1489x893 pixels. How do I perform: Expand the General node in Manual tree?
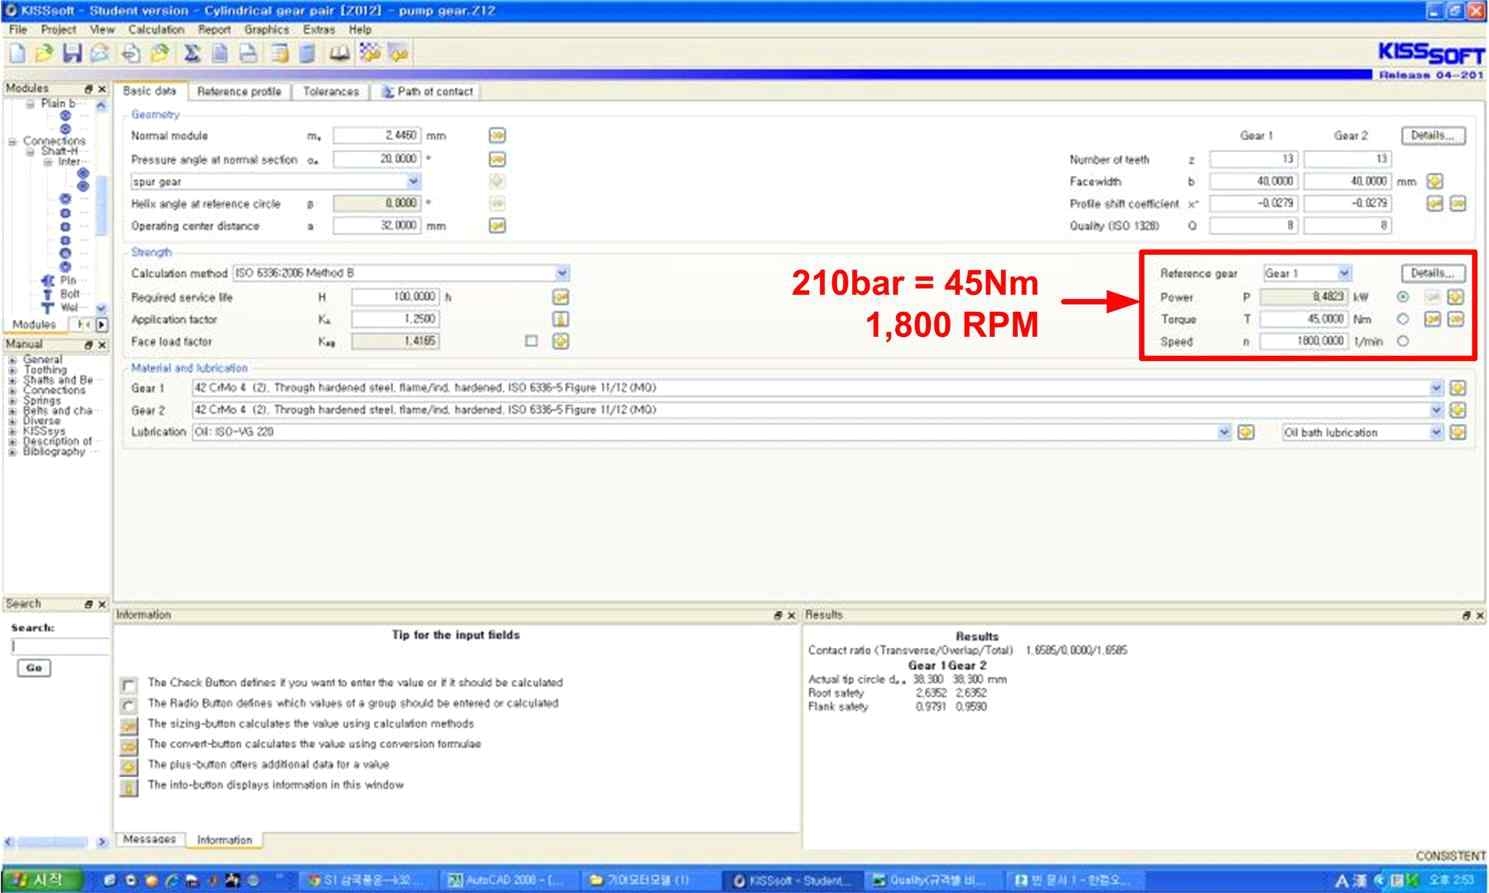[x=12, y=360]
